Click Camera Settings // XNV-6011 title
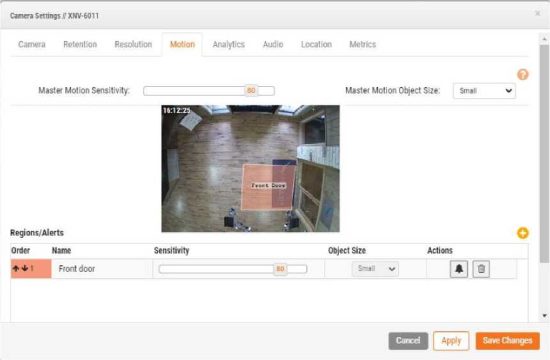 tap(54, 16)
